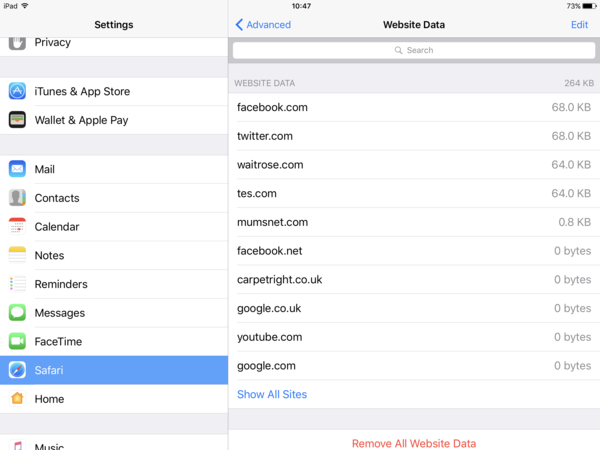
Task: Tap the Safari compass icon
Action: [x=17, y=370]
